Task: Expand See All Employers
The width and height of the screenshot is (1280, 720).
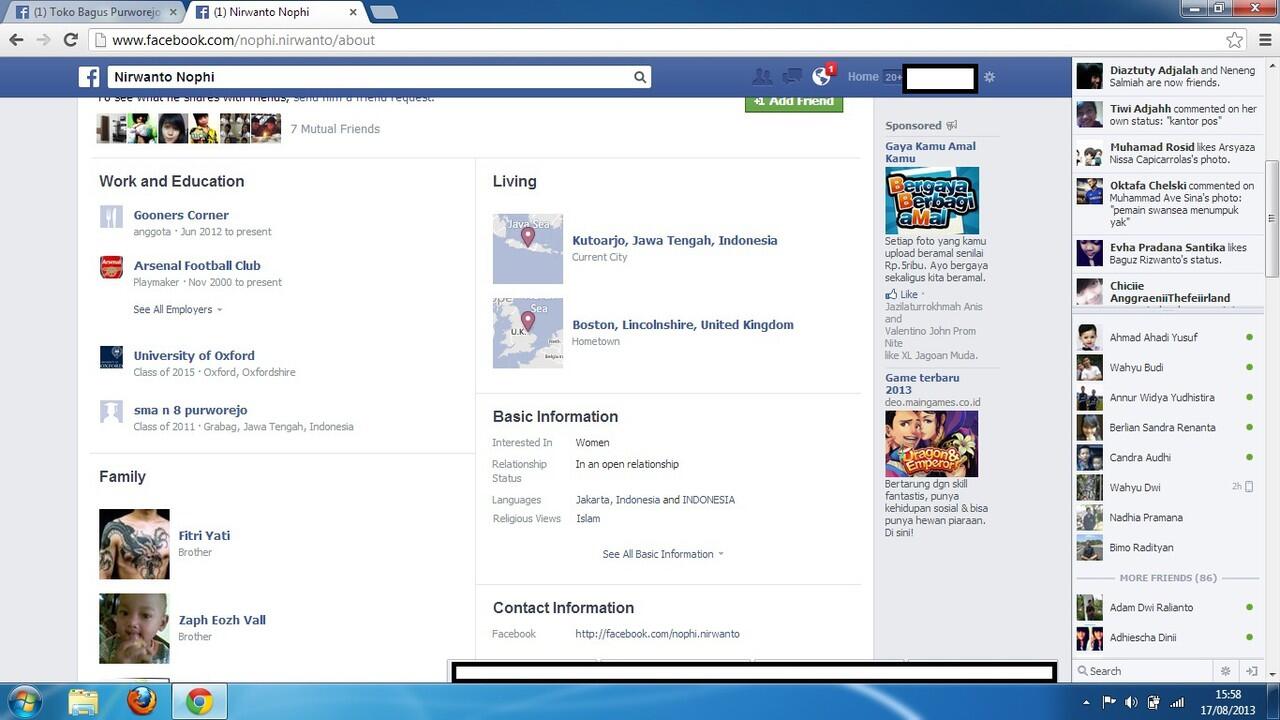Action: click(177, 309)
